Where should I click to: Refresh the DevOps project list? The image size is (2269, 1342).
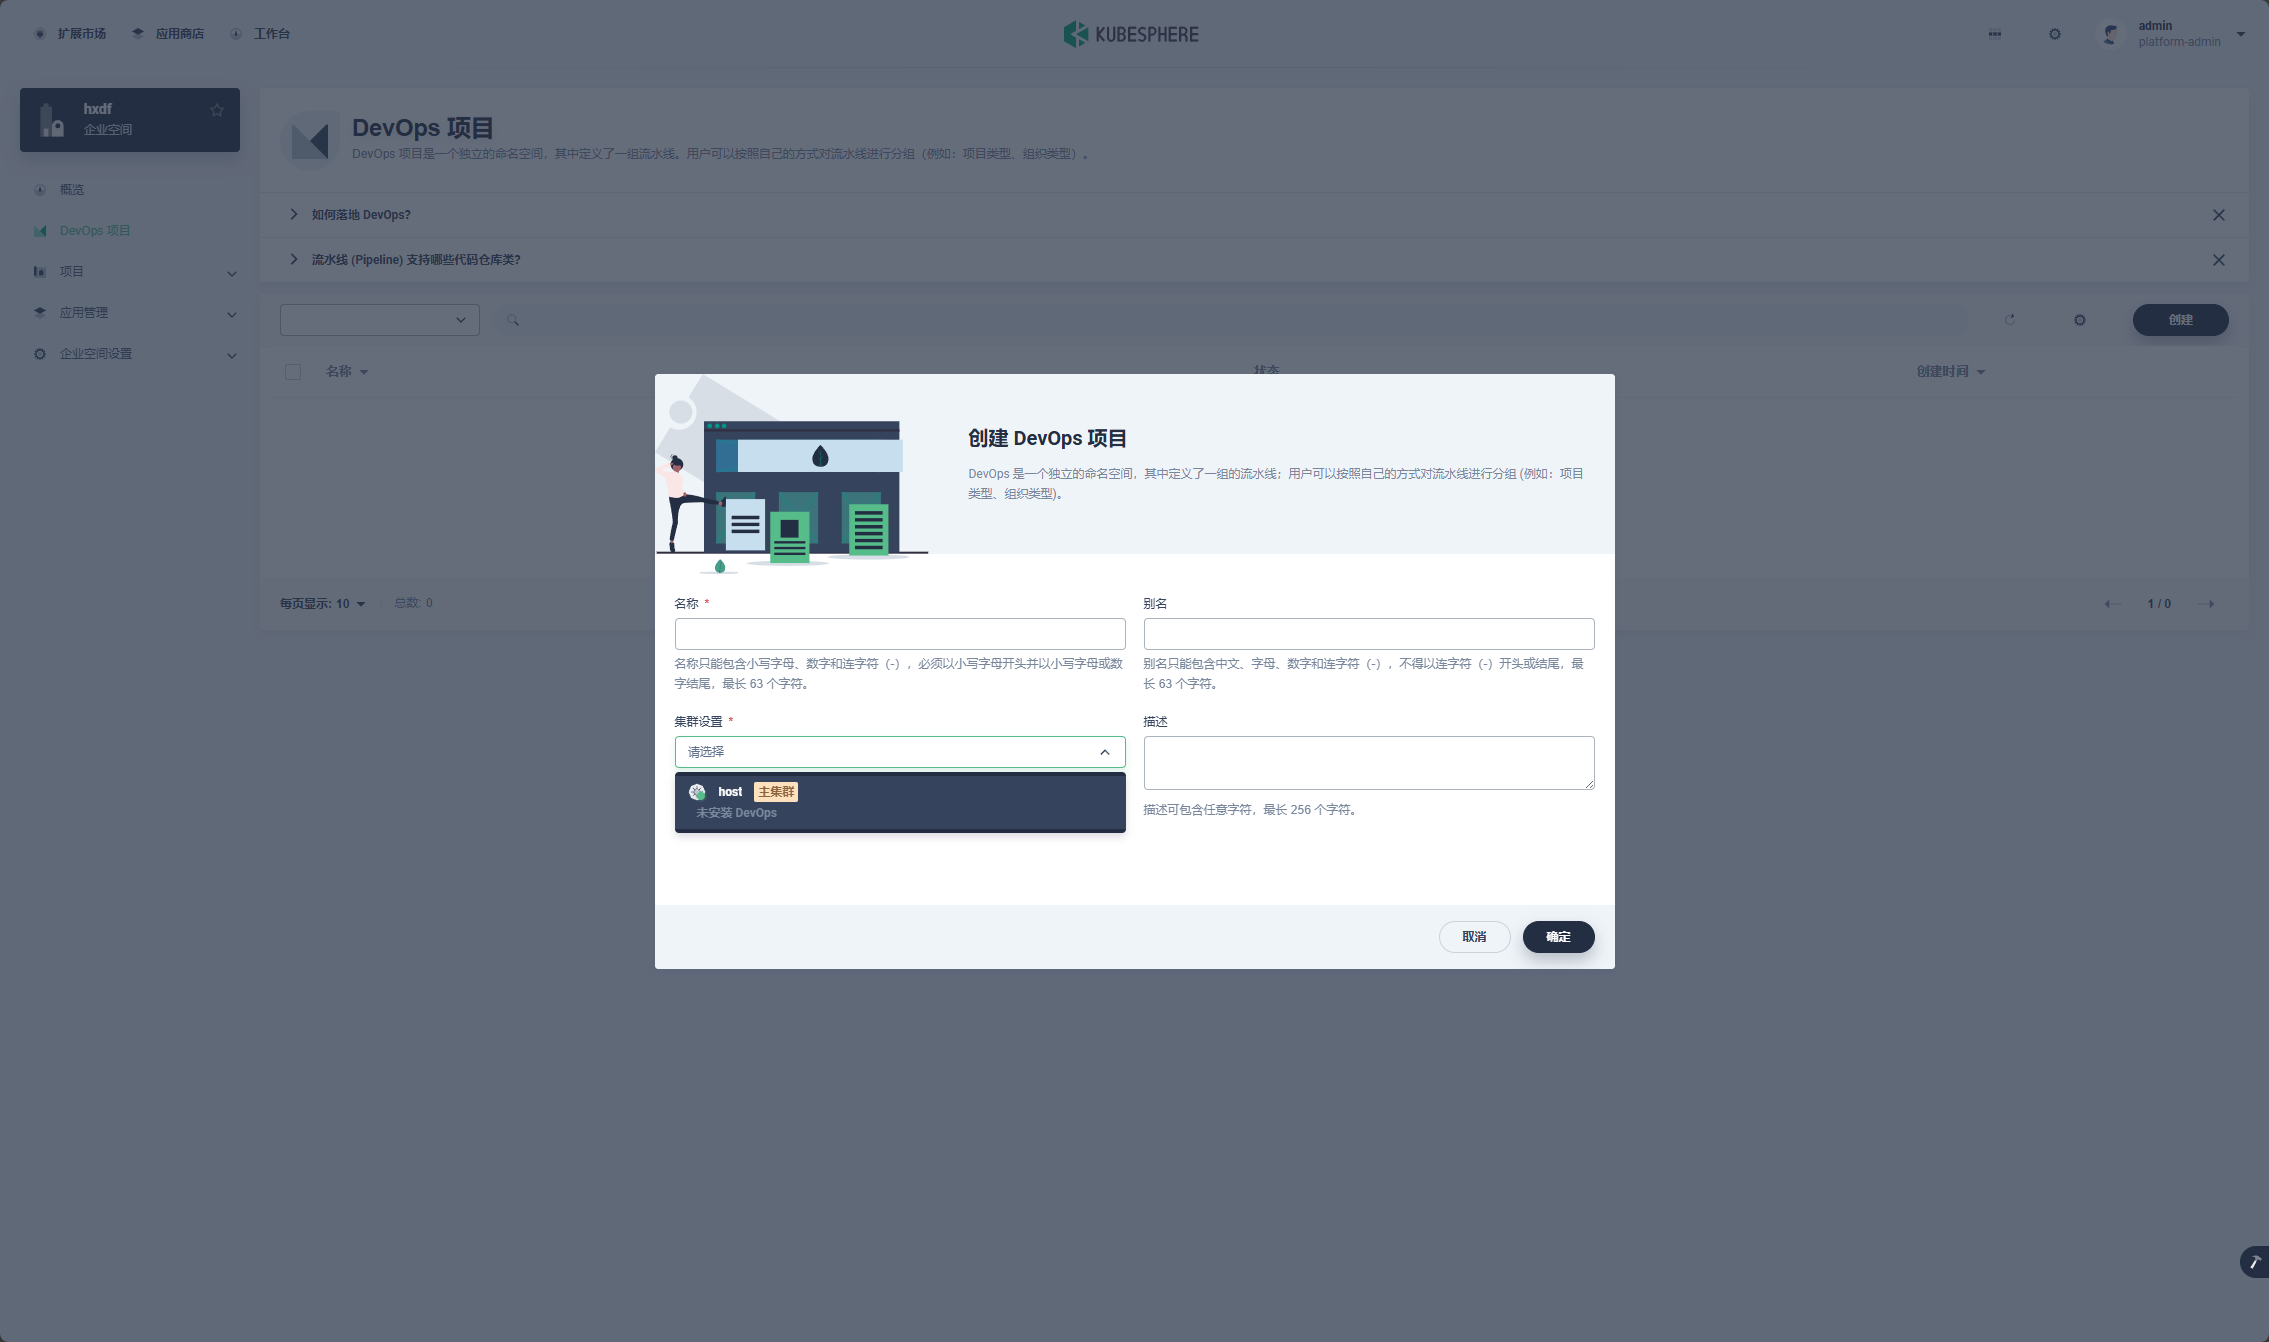coord(2010,320)
